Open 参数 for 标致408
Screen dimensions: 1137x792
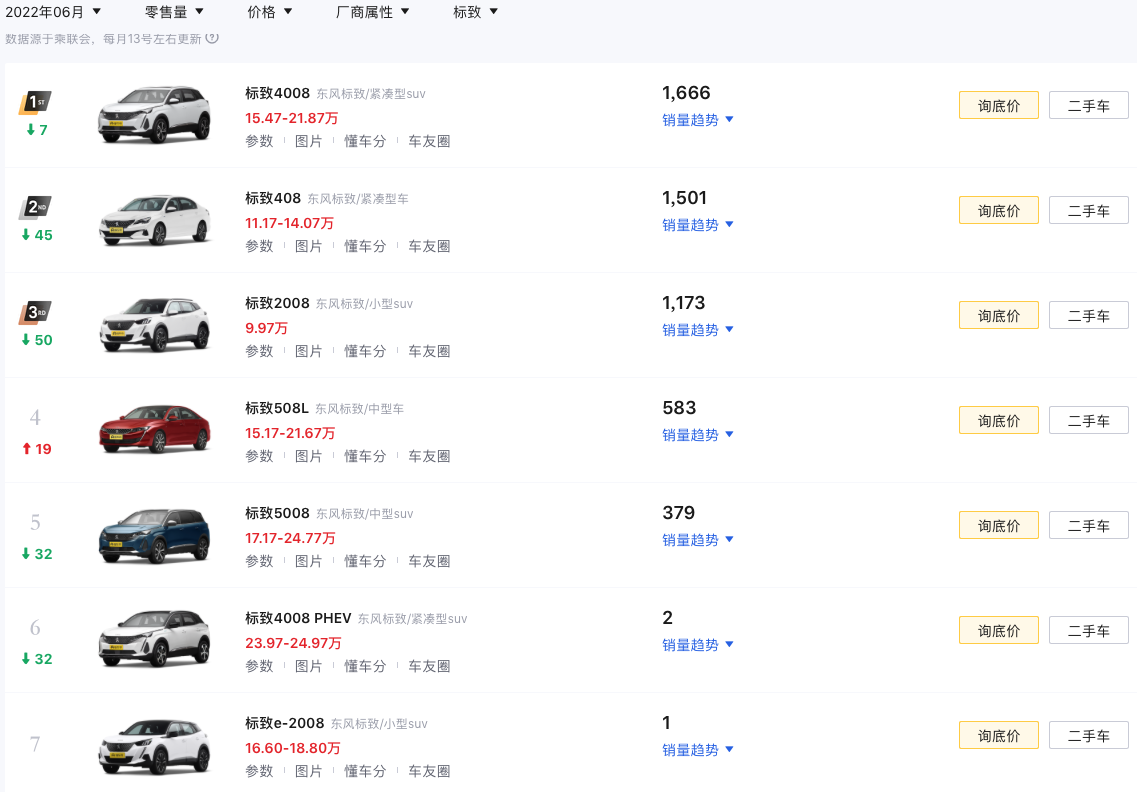pos(259,247)
